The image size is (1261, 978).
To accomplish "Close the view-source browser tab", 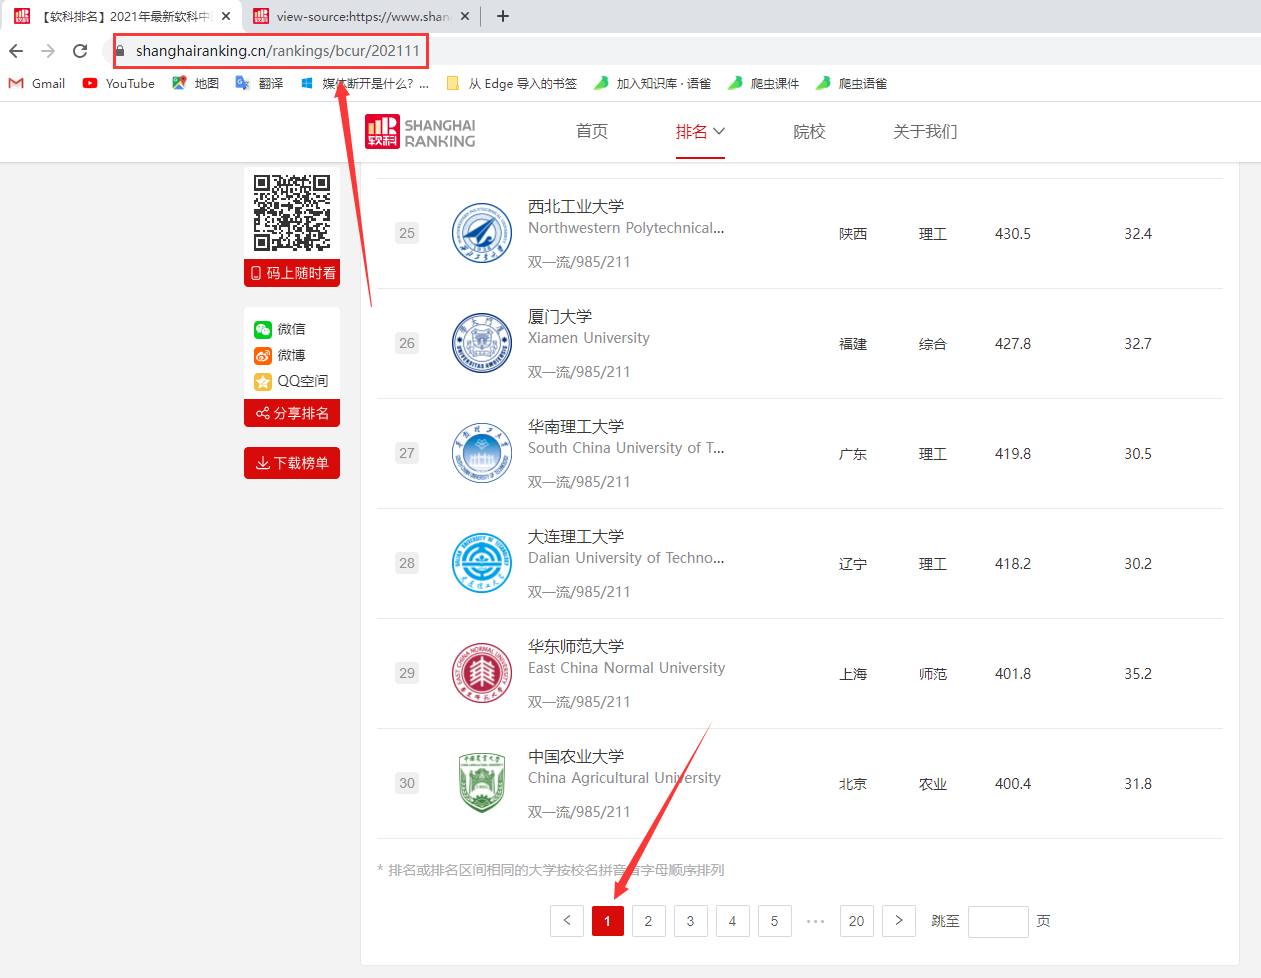I will [465, 16].
